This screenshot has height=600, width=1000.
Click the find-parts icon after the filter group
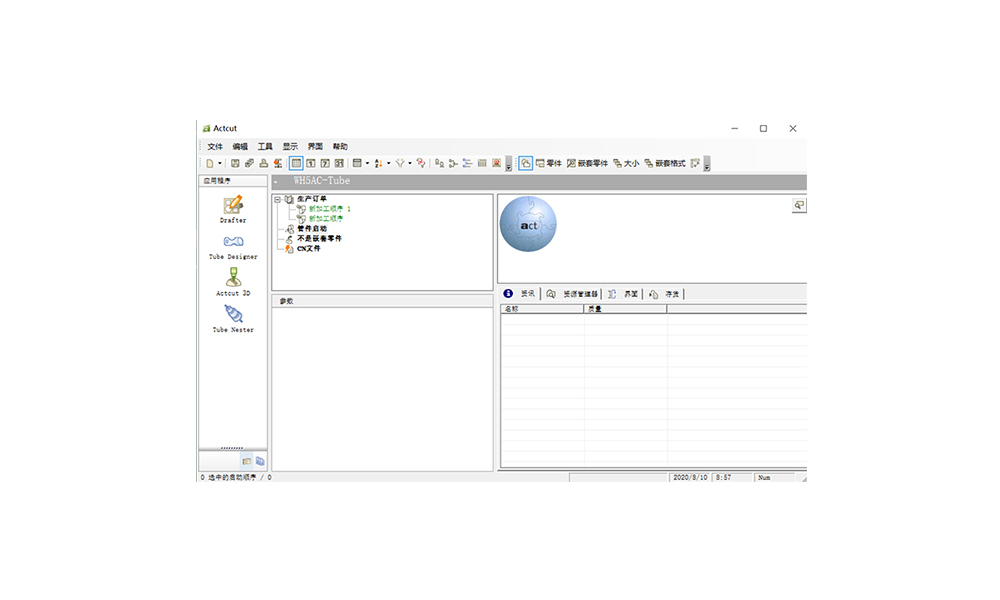point(439,163)
